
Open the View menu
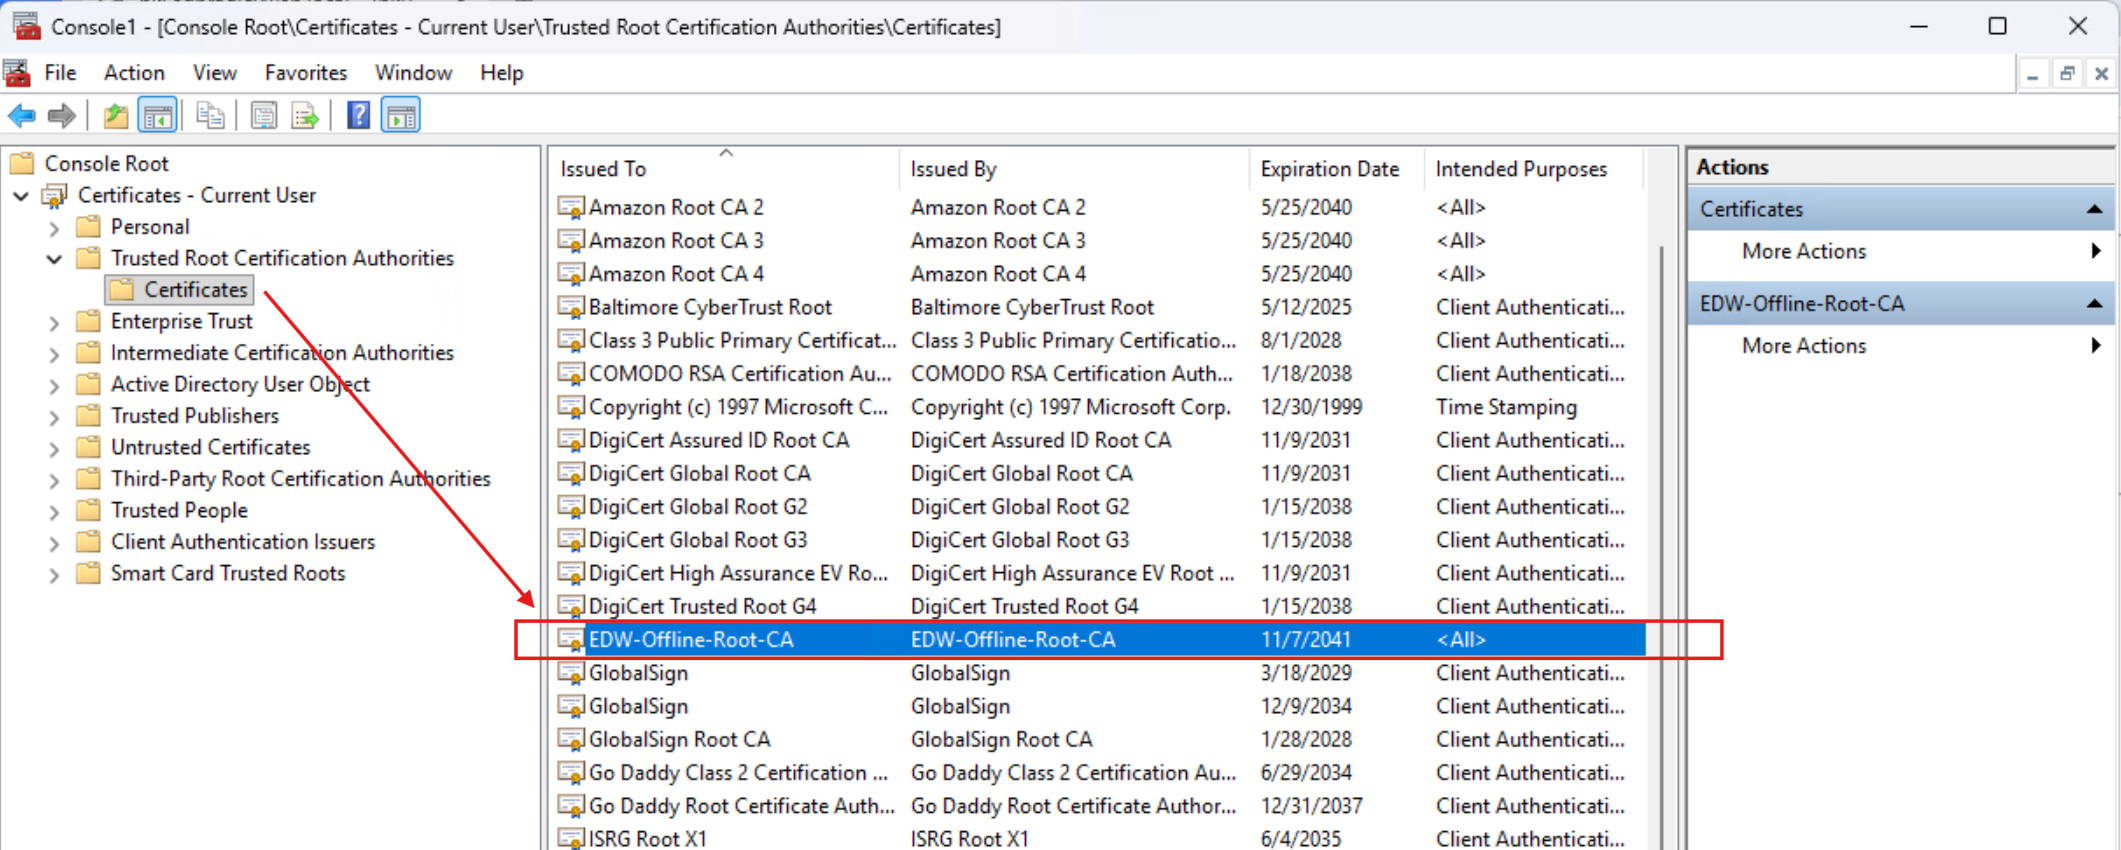click(x=214, y=73)
